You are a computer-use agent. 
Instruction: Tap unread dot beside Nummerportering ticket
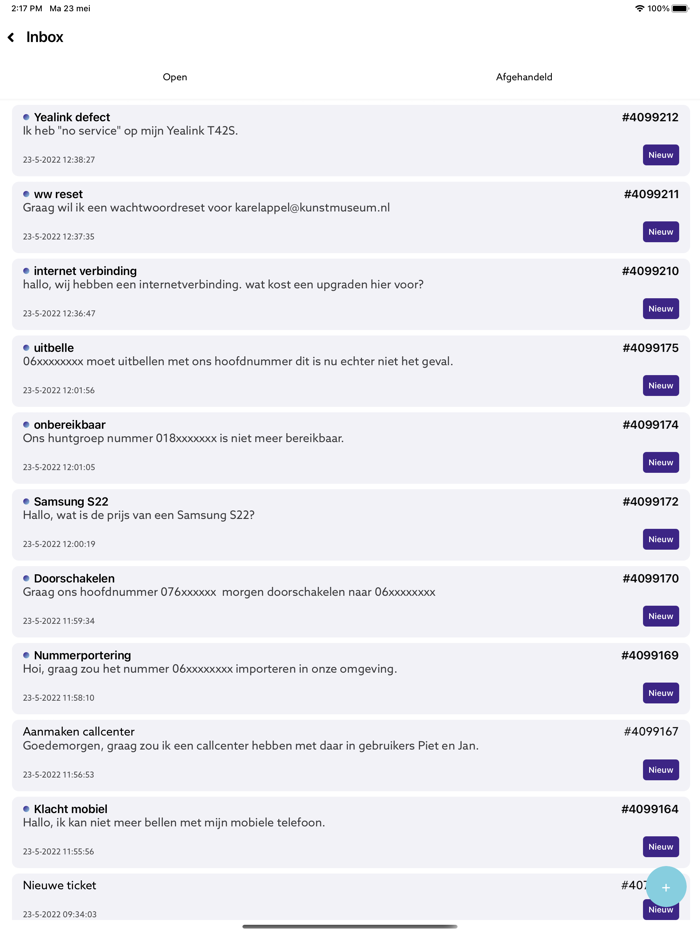[26, 655]
